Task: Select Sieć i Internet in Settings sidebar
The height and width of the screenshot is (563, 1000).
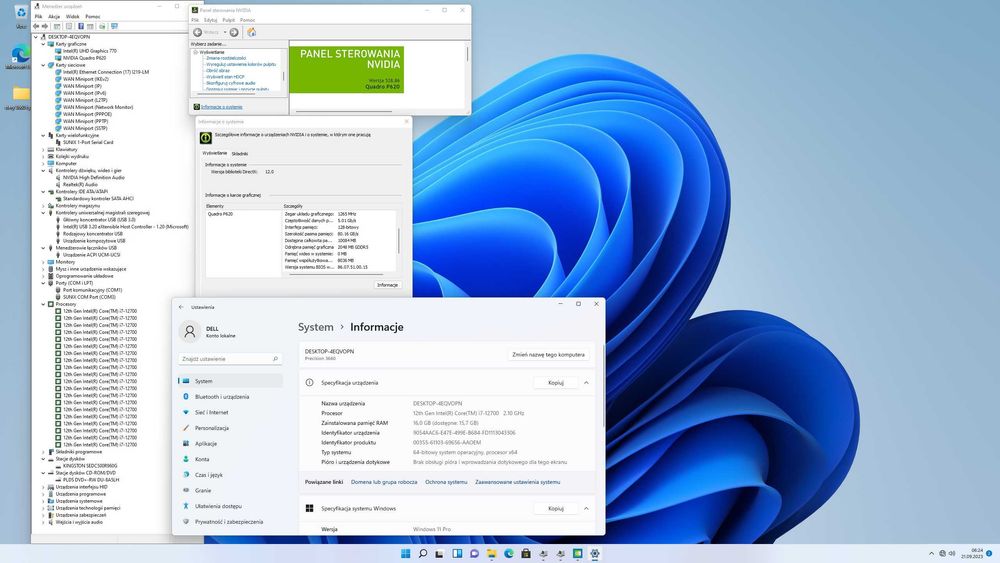Action: coord(230,413)
